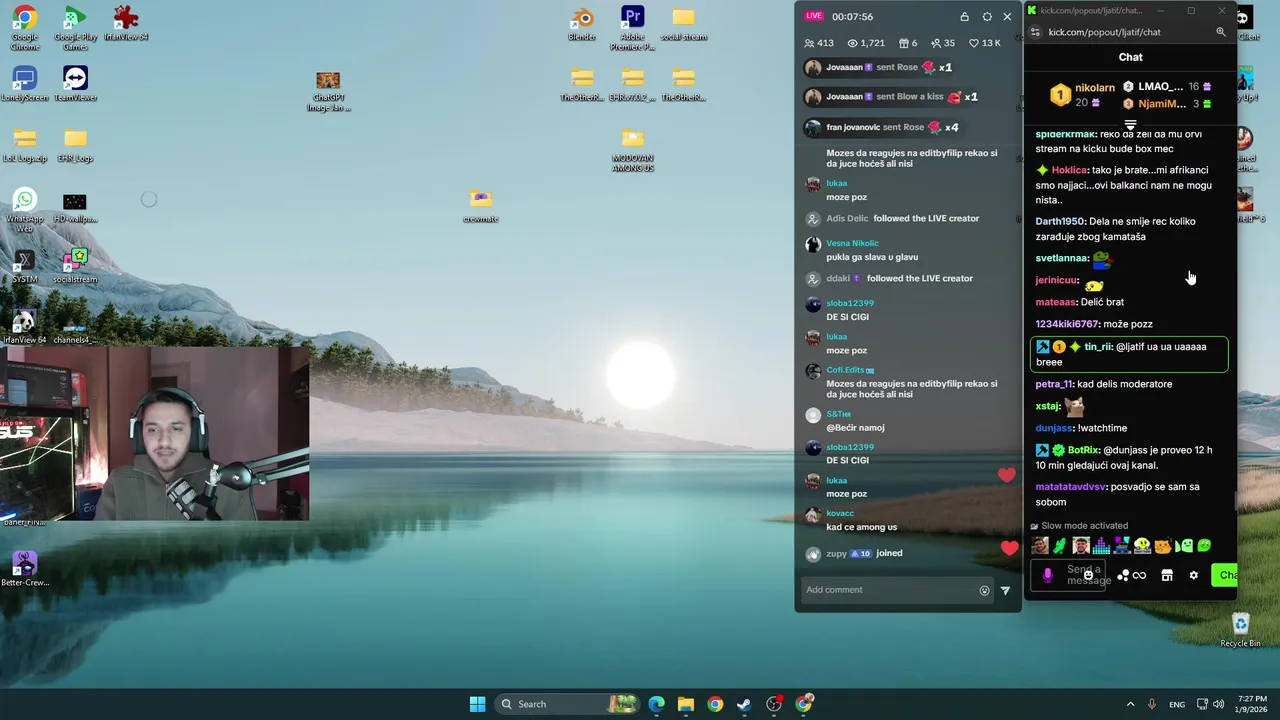Viewport: 1280px width, 720px height.
Task: Pick the orange cat emote
Action: tap(1162, 546)
